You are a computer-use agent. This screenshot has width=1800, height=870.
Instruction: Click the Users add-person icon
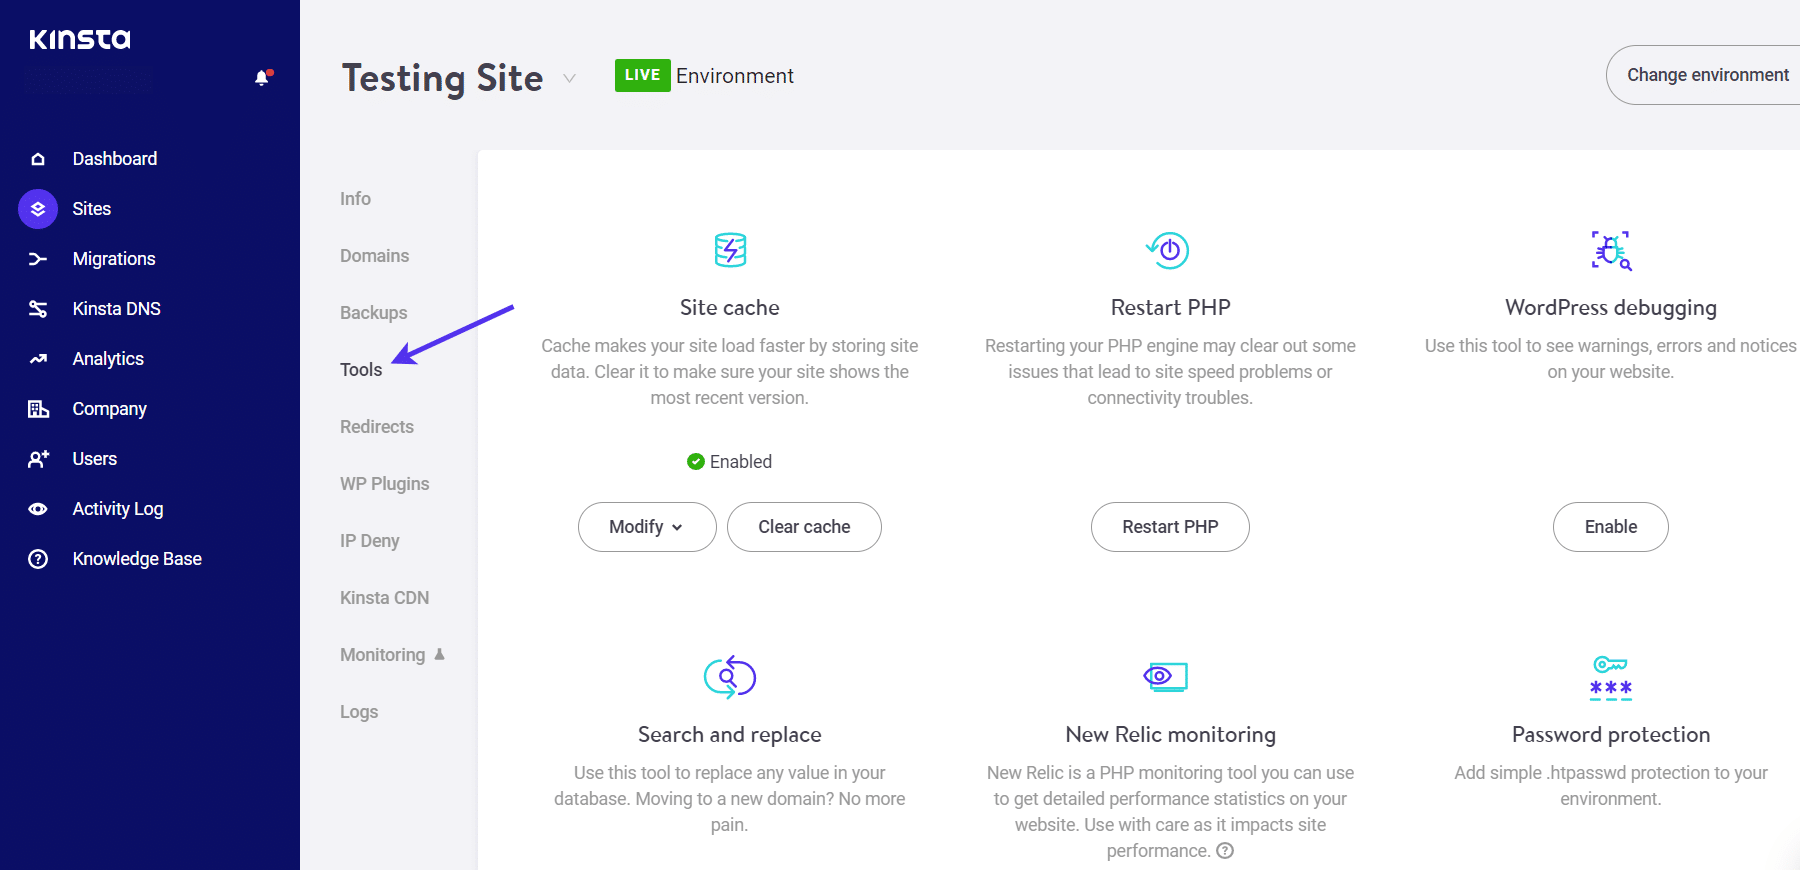(x=38, y=459)
